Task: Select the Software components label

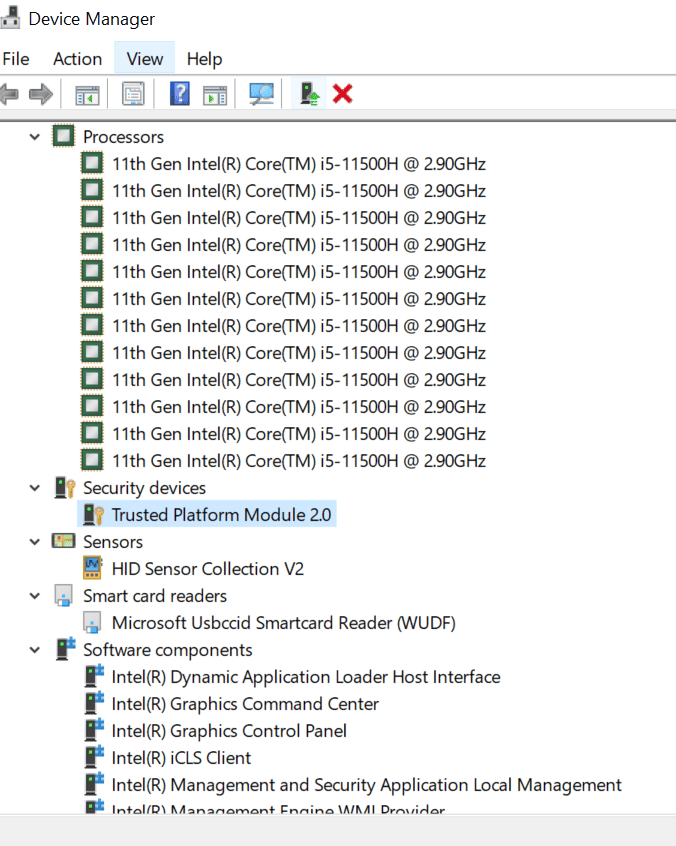Action: [x=168, y=650]
